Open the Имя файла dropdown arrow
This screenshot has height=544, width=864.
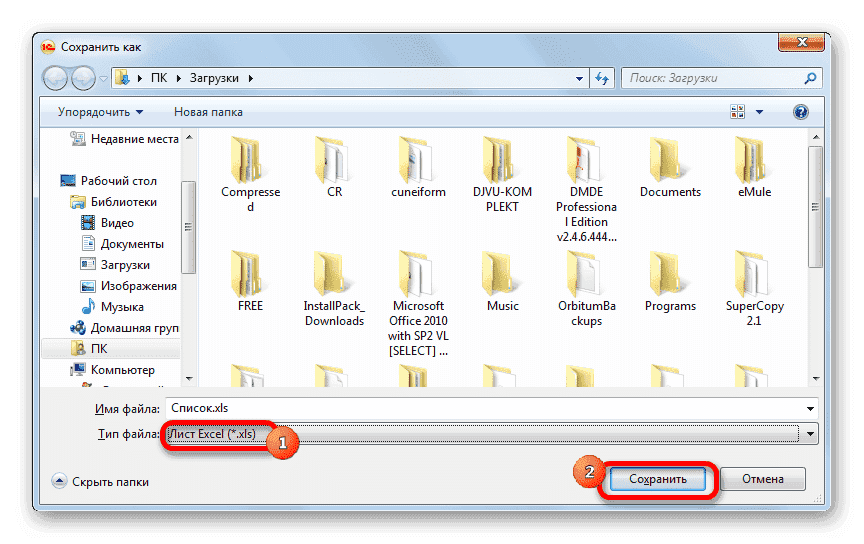810,408
